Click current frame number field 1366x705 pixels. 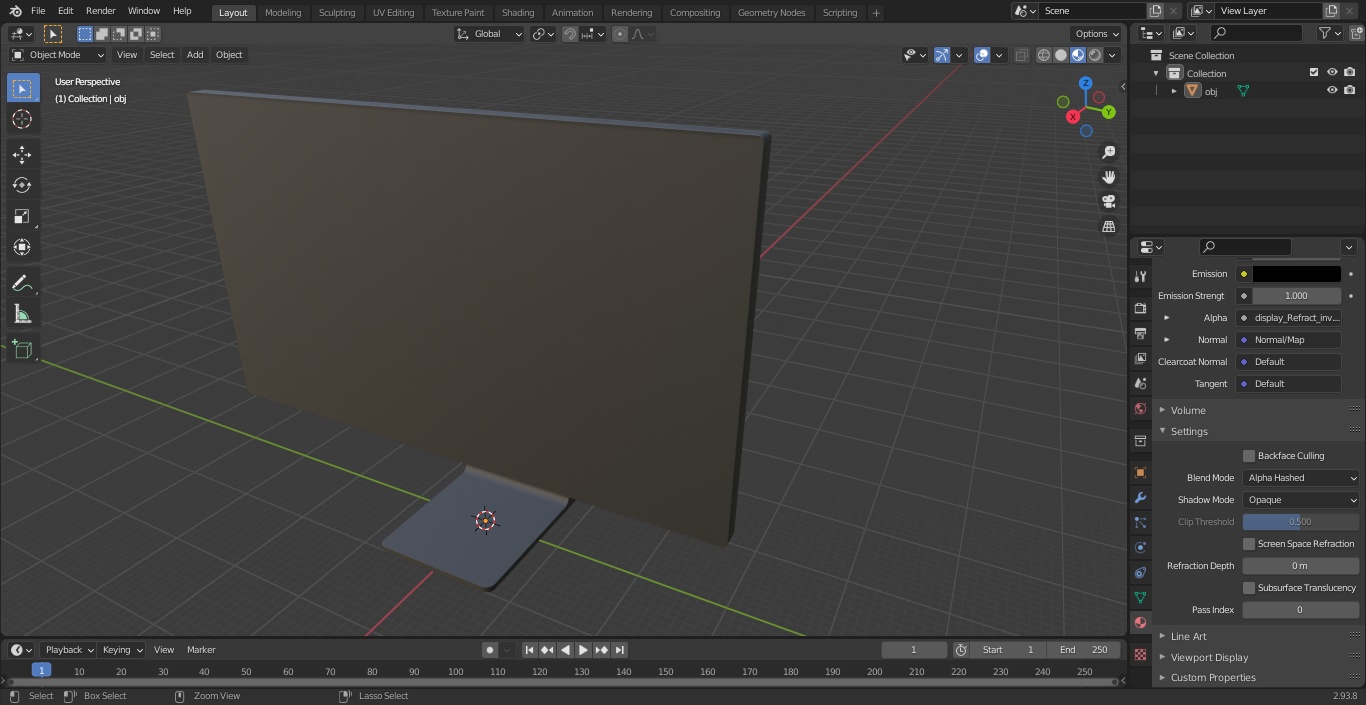tap(914, 650)
